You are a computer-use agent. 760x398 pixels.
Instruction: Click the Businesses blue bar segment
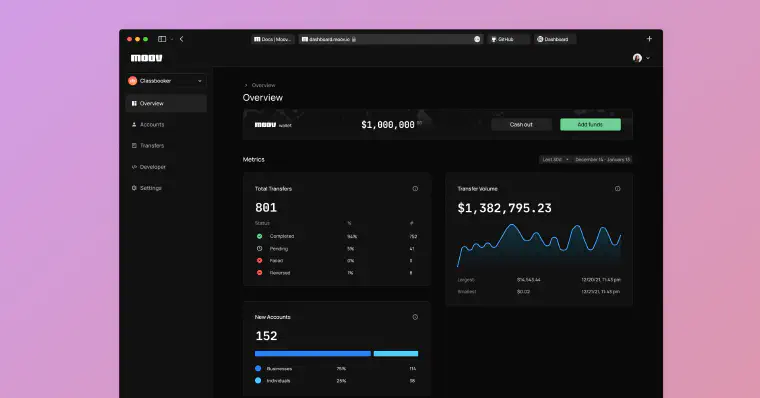[313, 354]
